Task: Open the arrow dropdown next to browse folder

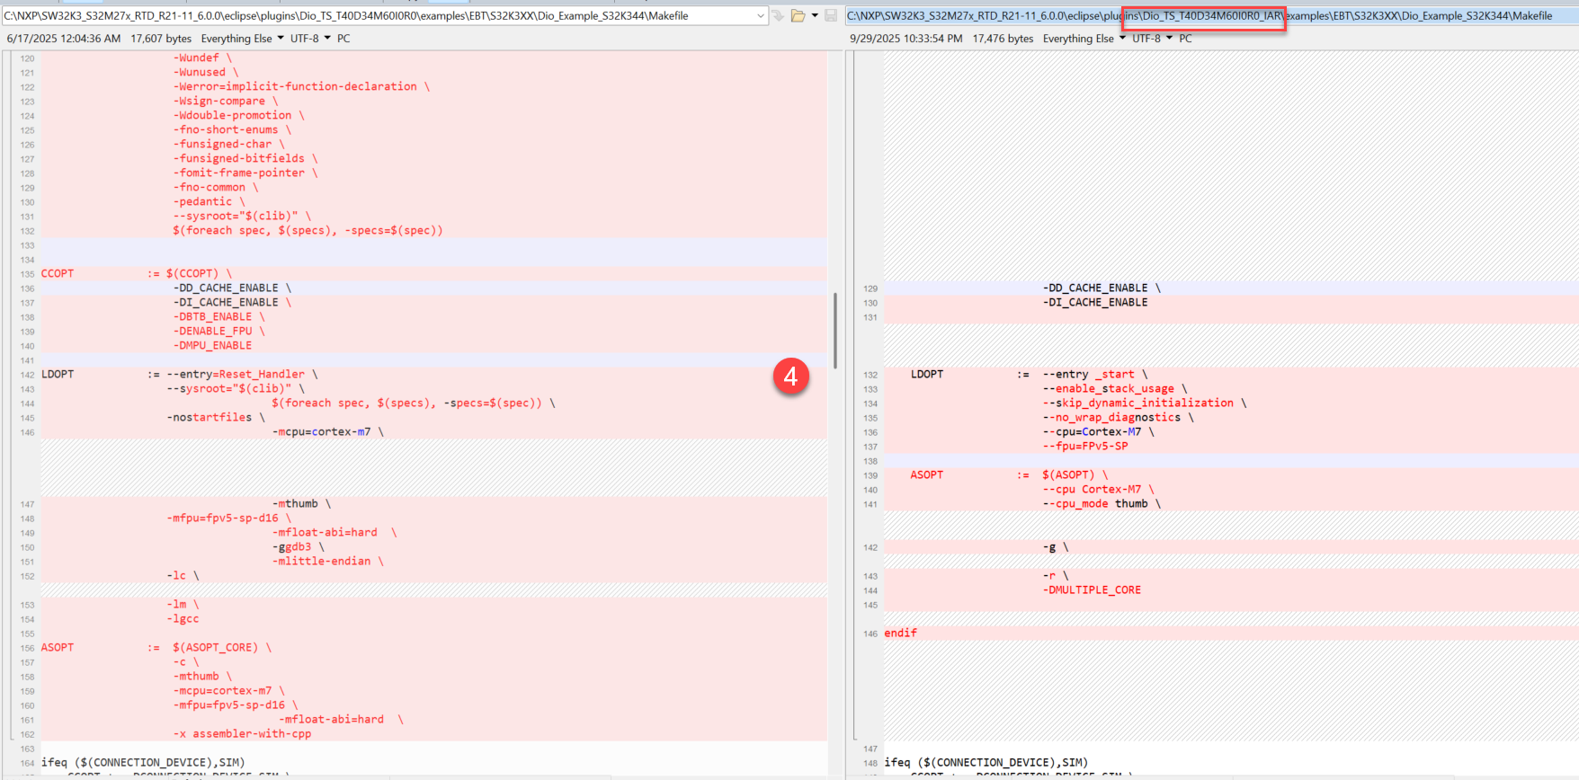Action: click(x=814, y=16)
